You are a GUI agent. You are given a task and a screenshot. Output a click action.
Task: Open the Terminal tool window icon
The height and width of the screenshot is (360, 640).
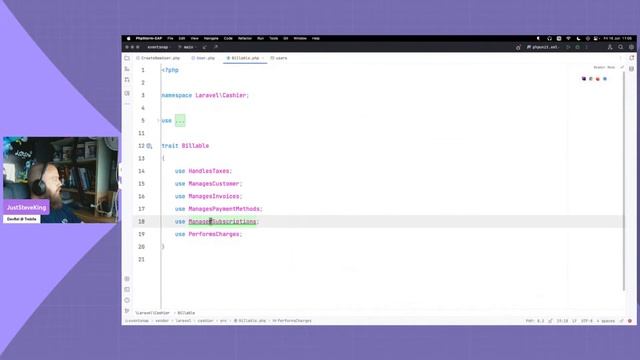click(x=127, y=289)
